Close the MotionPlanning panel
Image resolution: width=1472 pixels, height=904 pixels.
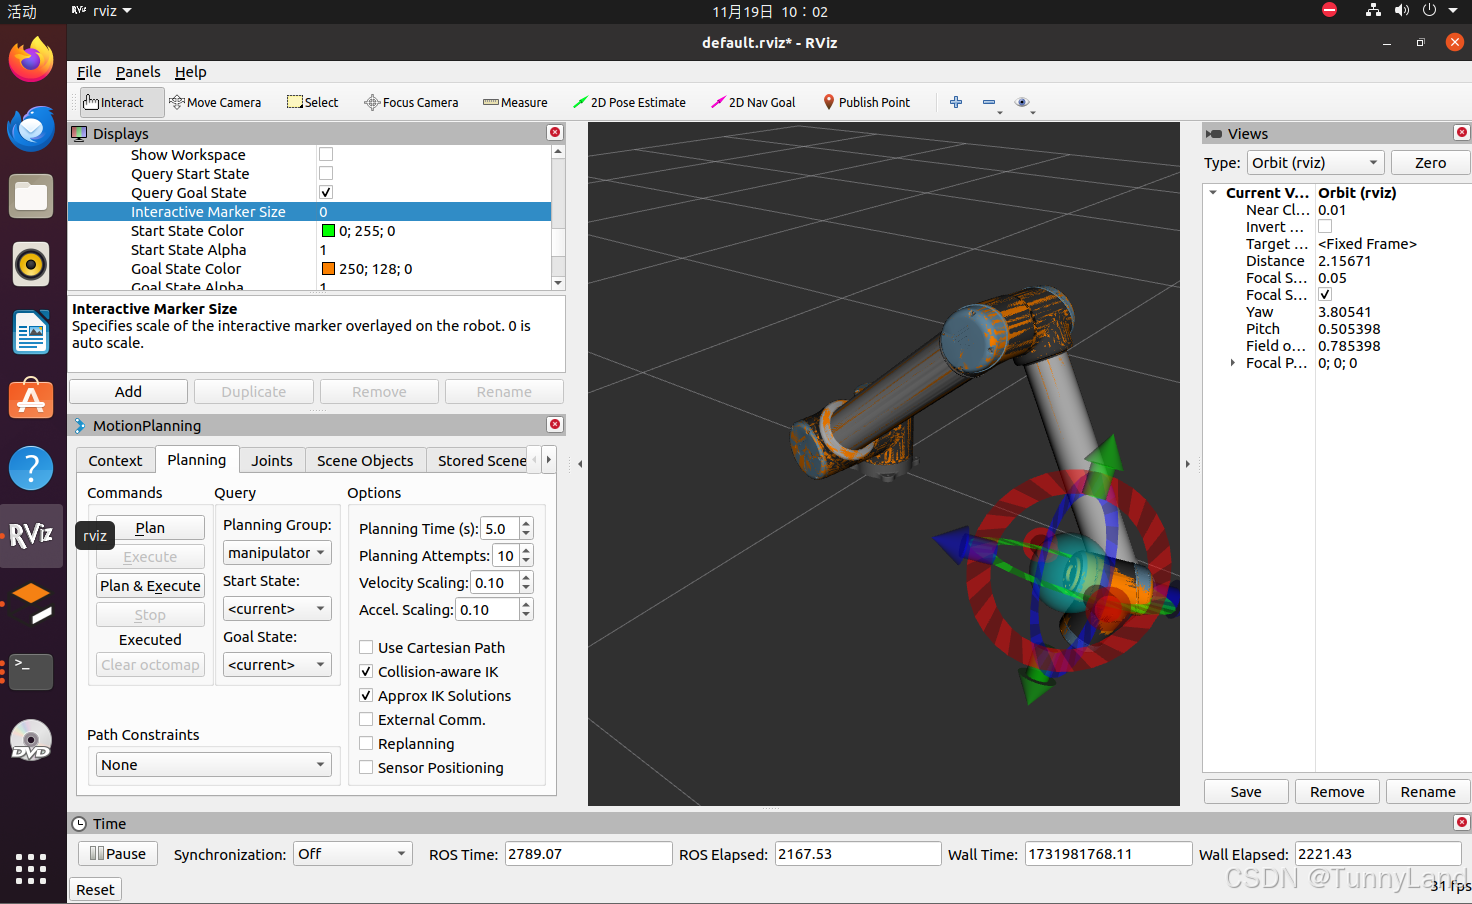click(555, 425)
